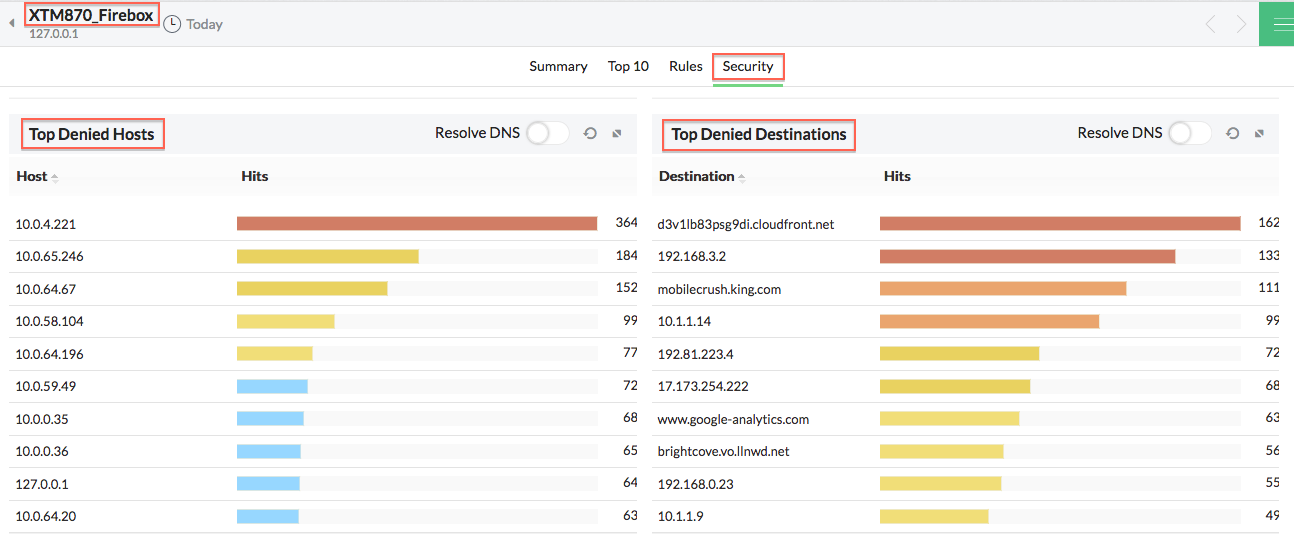The image size is (1294, 534).
Task: Open the mobilecrush.king.com destination
Action: pyautogui.click(x=719, y=289)
